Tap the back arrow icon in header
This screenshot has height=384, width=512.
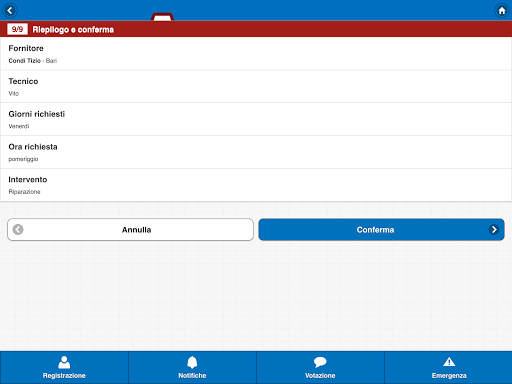tap(10, 11)
